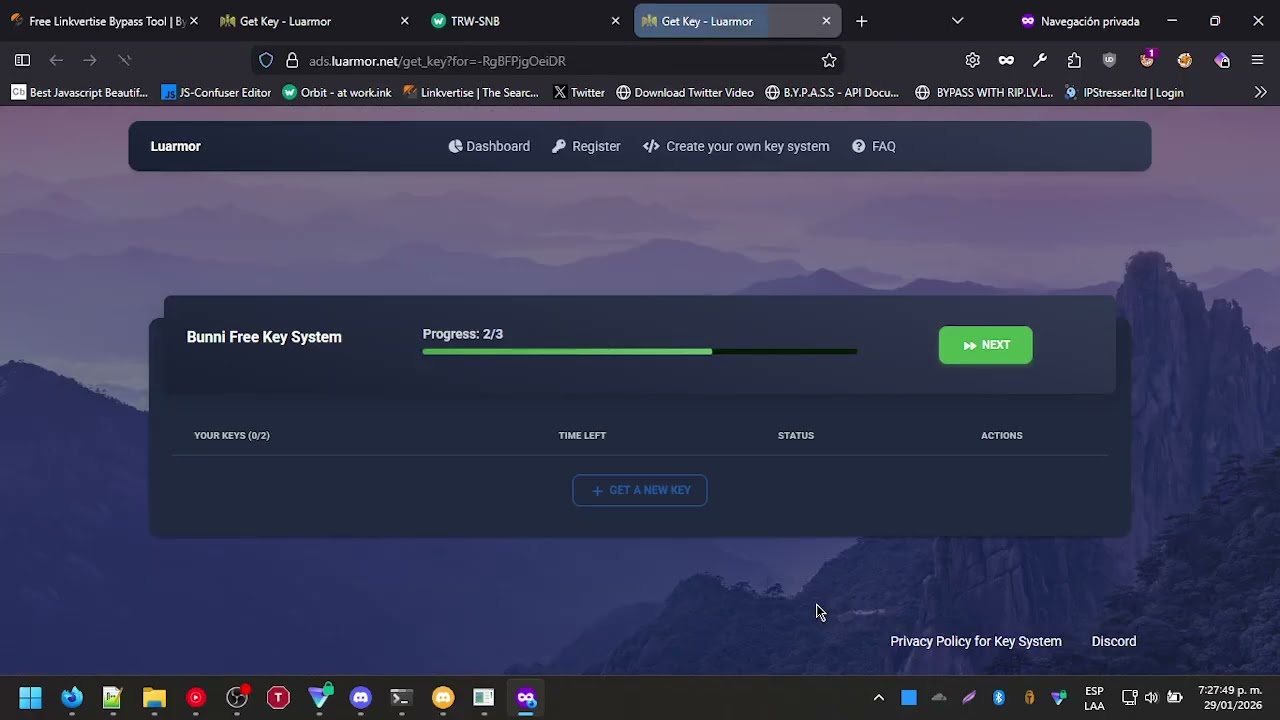The width and height of the screenshot is (1280, 720).
Task: Go back with the back arrow
Action: tap(56, 60)
